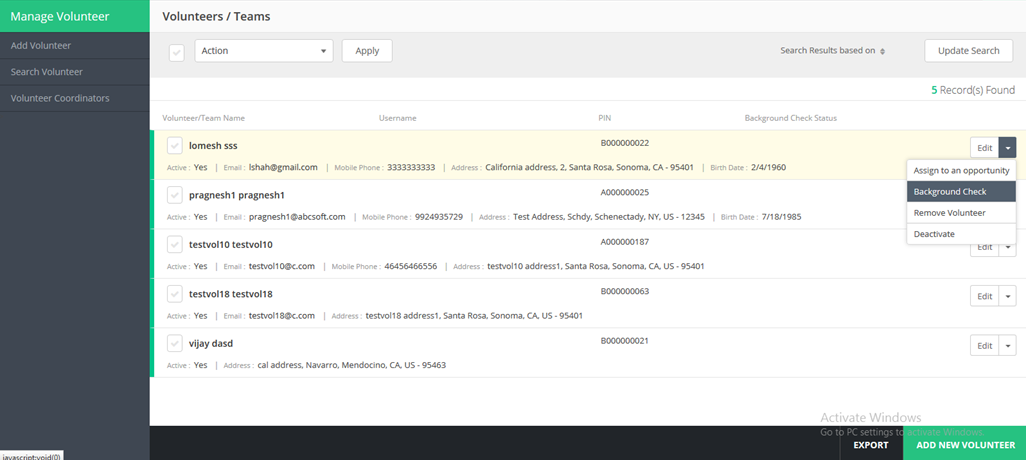Collapse the dropdown arrow beside lomesh sss Edit

(x=1008, y=148)
